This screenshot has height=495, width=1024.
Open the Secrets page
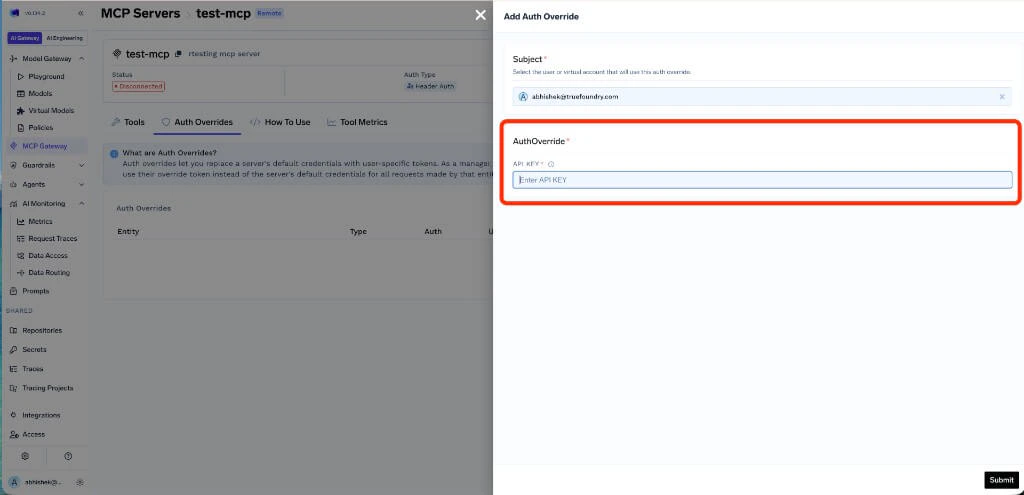(34, 349)
